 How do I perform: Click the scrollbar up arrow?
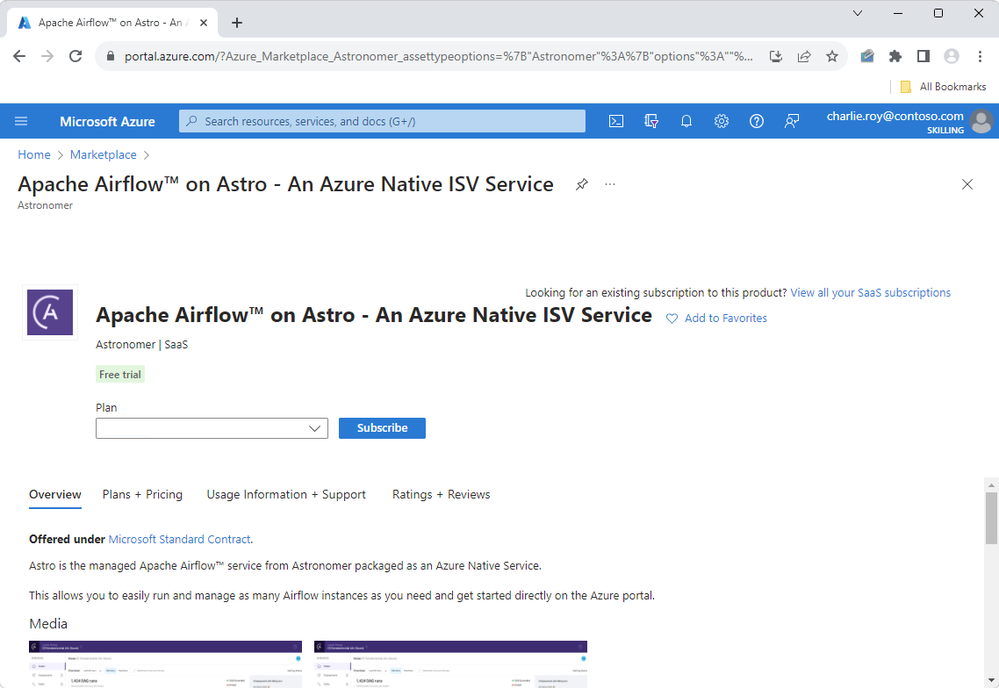(991, 485)
